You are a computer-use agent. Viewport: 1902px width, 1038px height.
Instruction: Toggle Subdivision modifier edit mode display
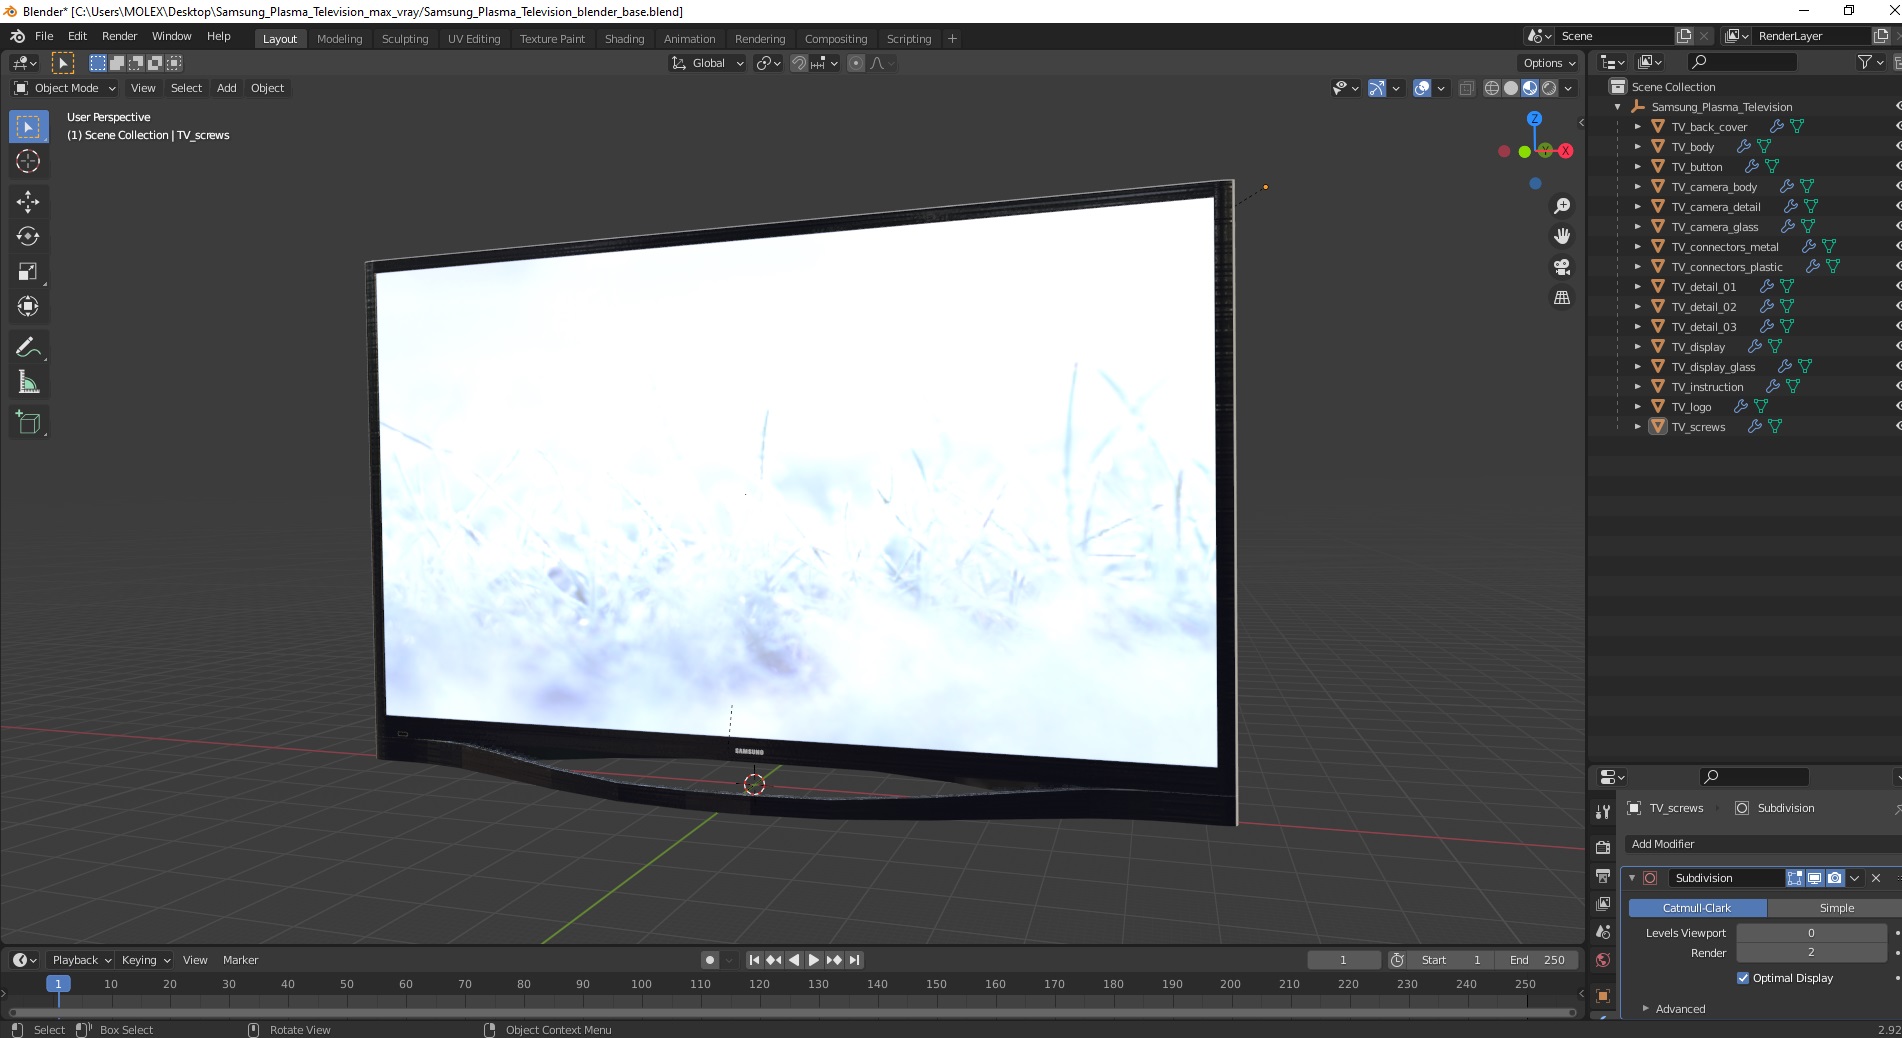click(1795, 878)
